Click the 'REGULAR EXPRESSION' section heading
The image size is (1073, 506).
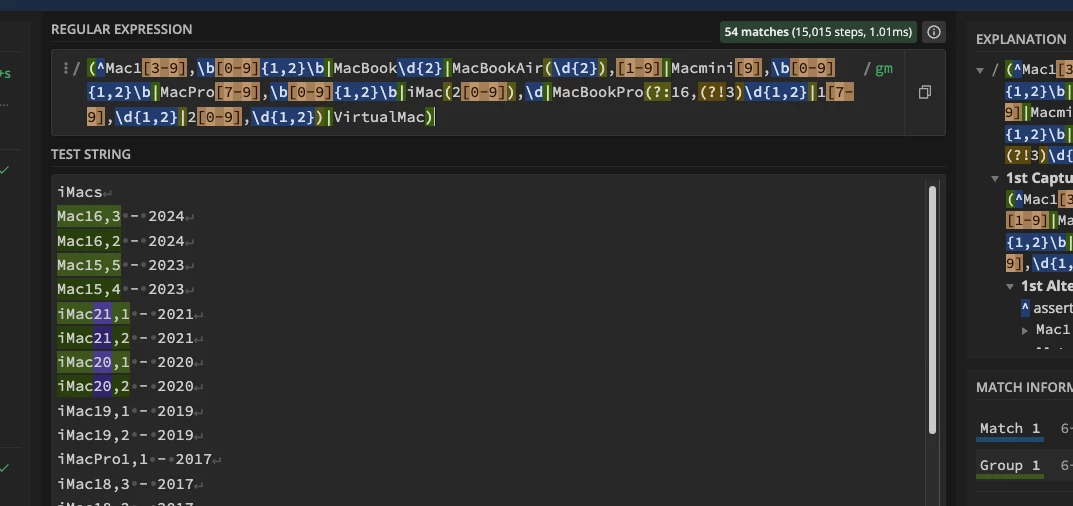point(122,29)
